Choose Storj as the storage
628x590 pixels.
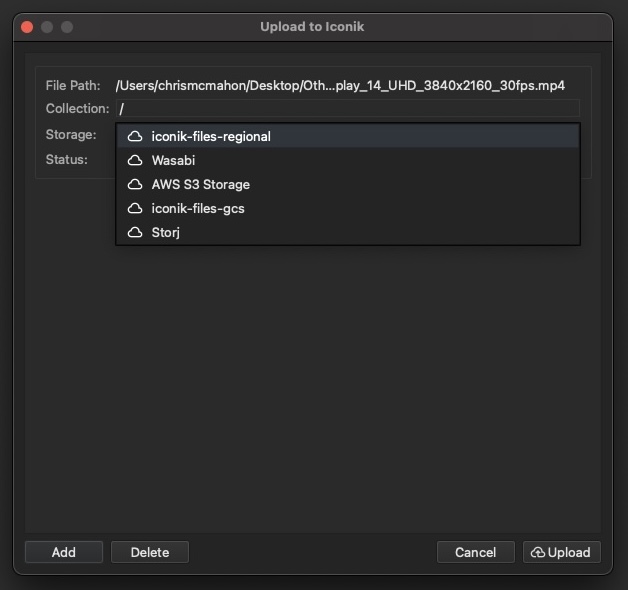click(x=166, y=232)
